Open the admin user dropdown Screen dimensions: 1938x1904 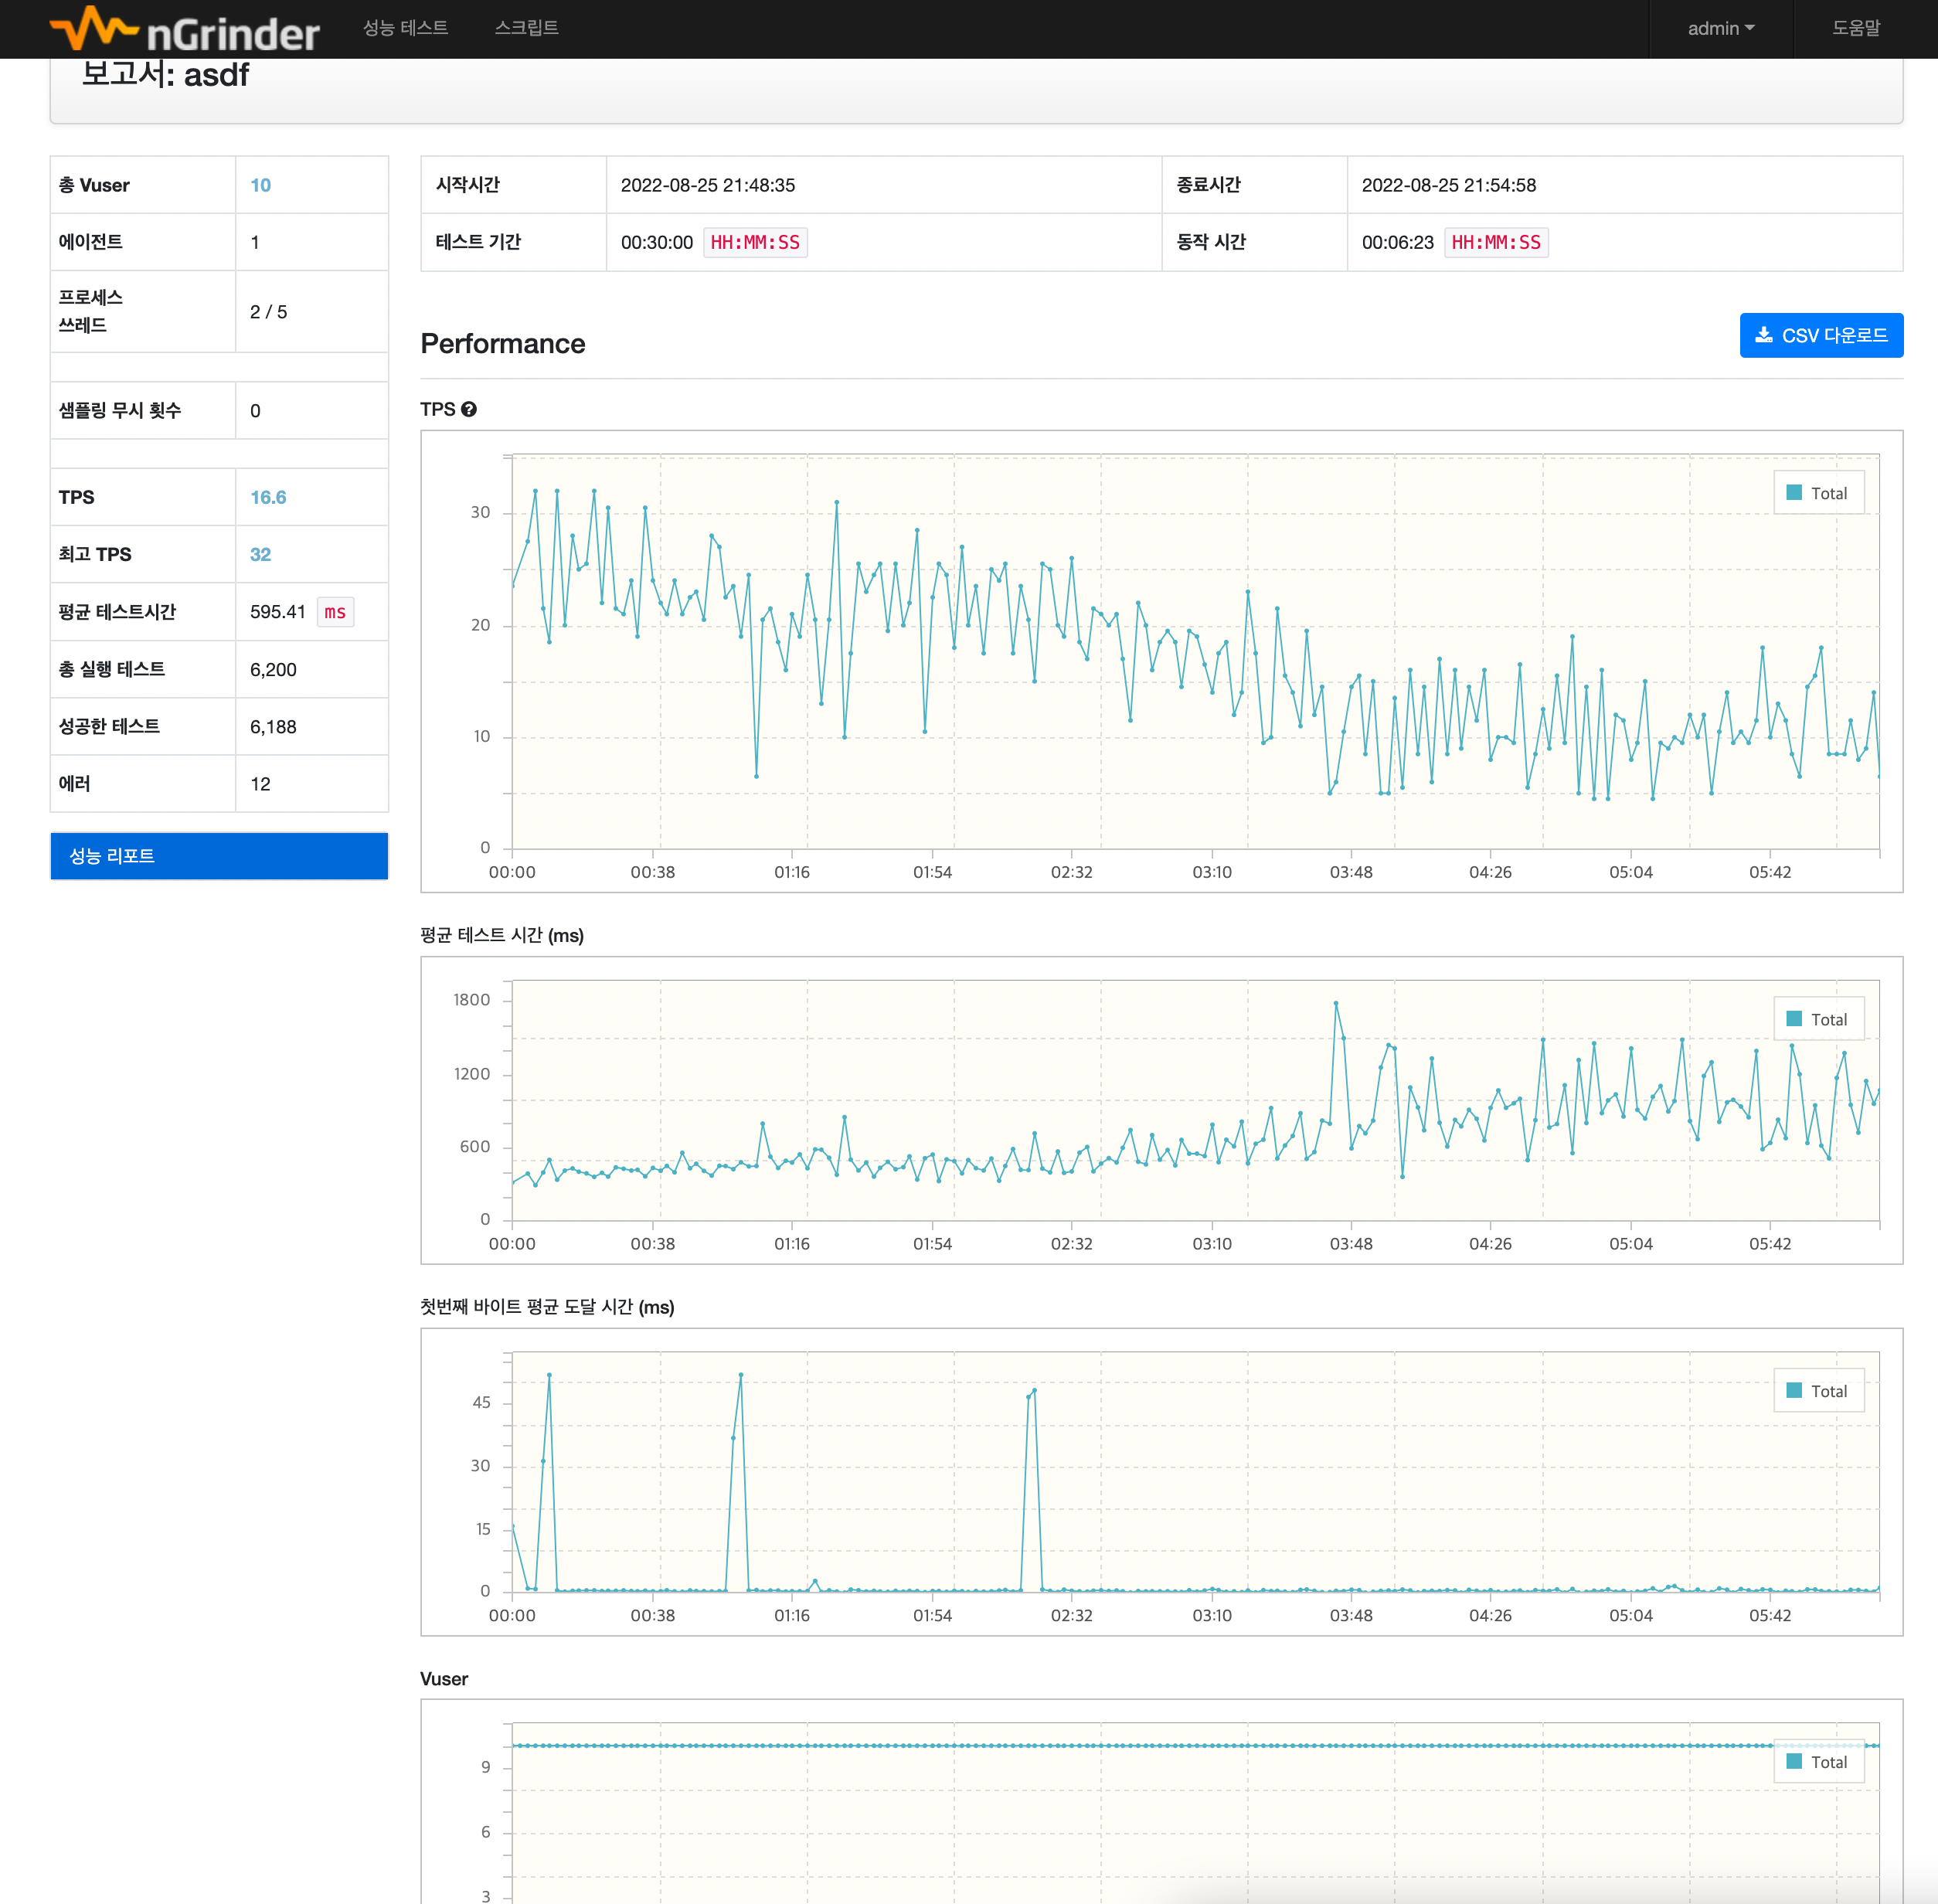tap(1720, 29)
